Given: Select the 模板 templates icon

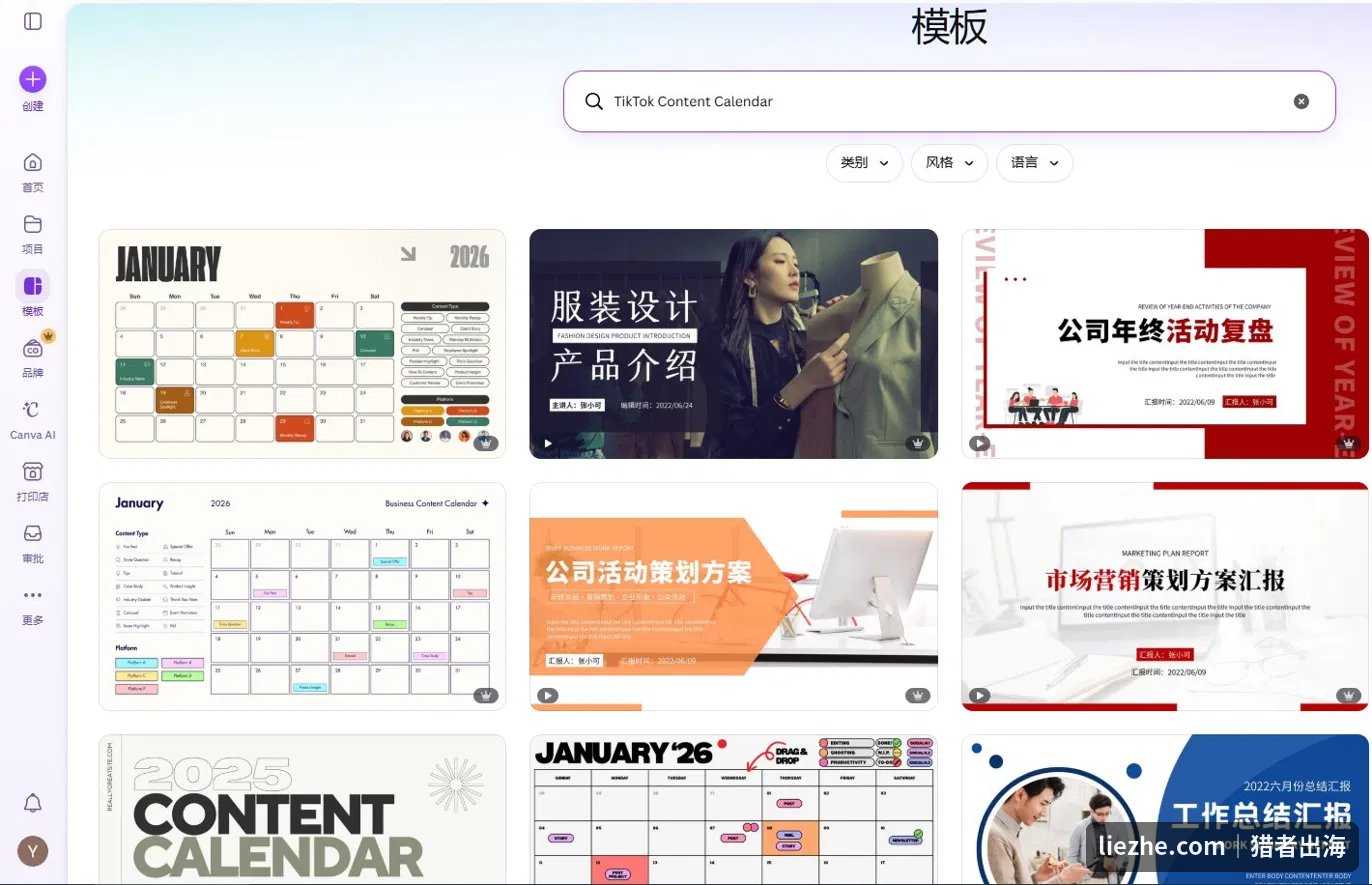Looking at the screenshot, I should click(33, 286).
